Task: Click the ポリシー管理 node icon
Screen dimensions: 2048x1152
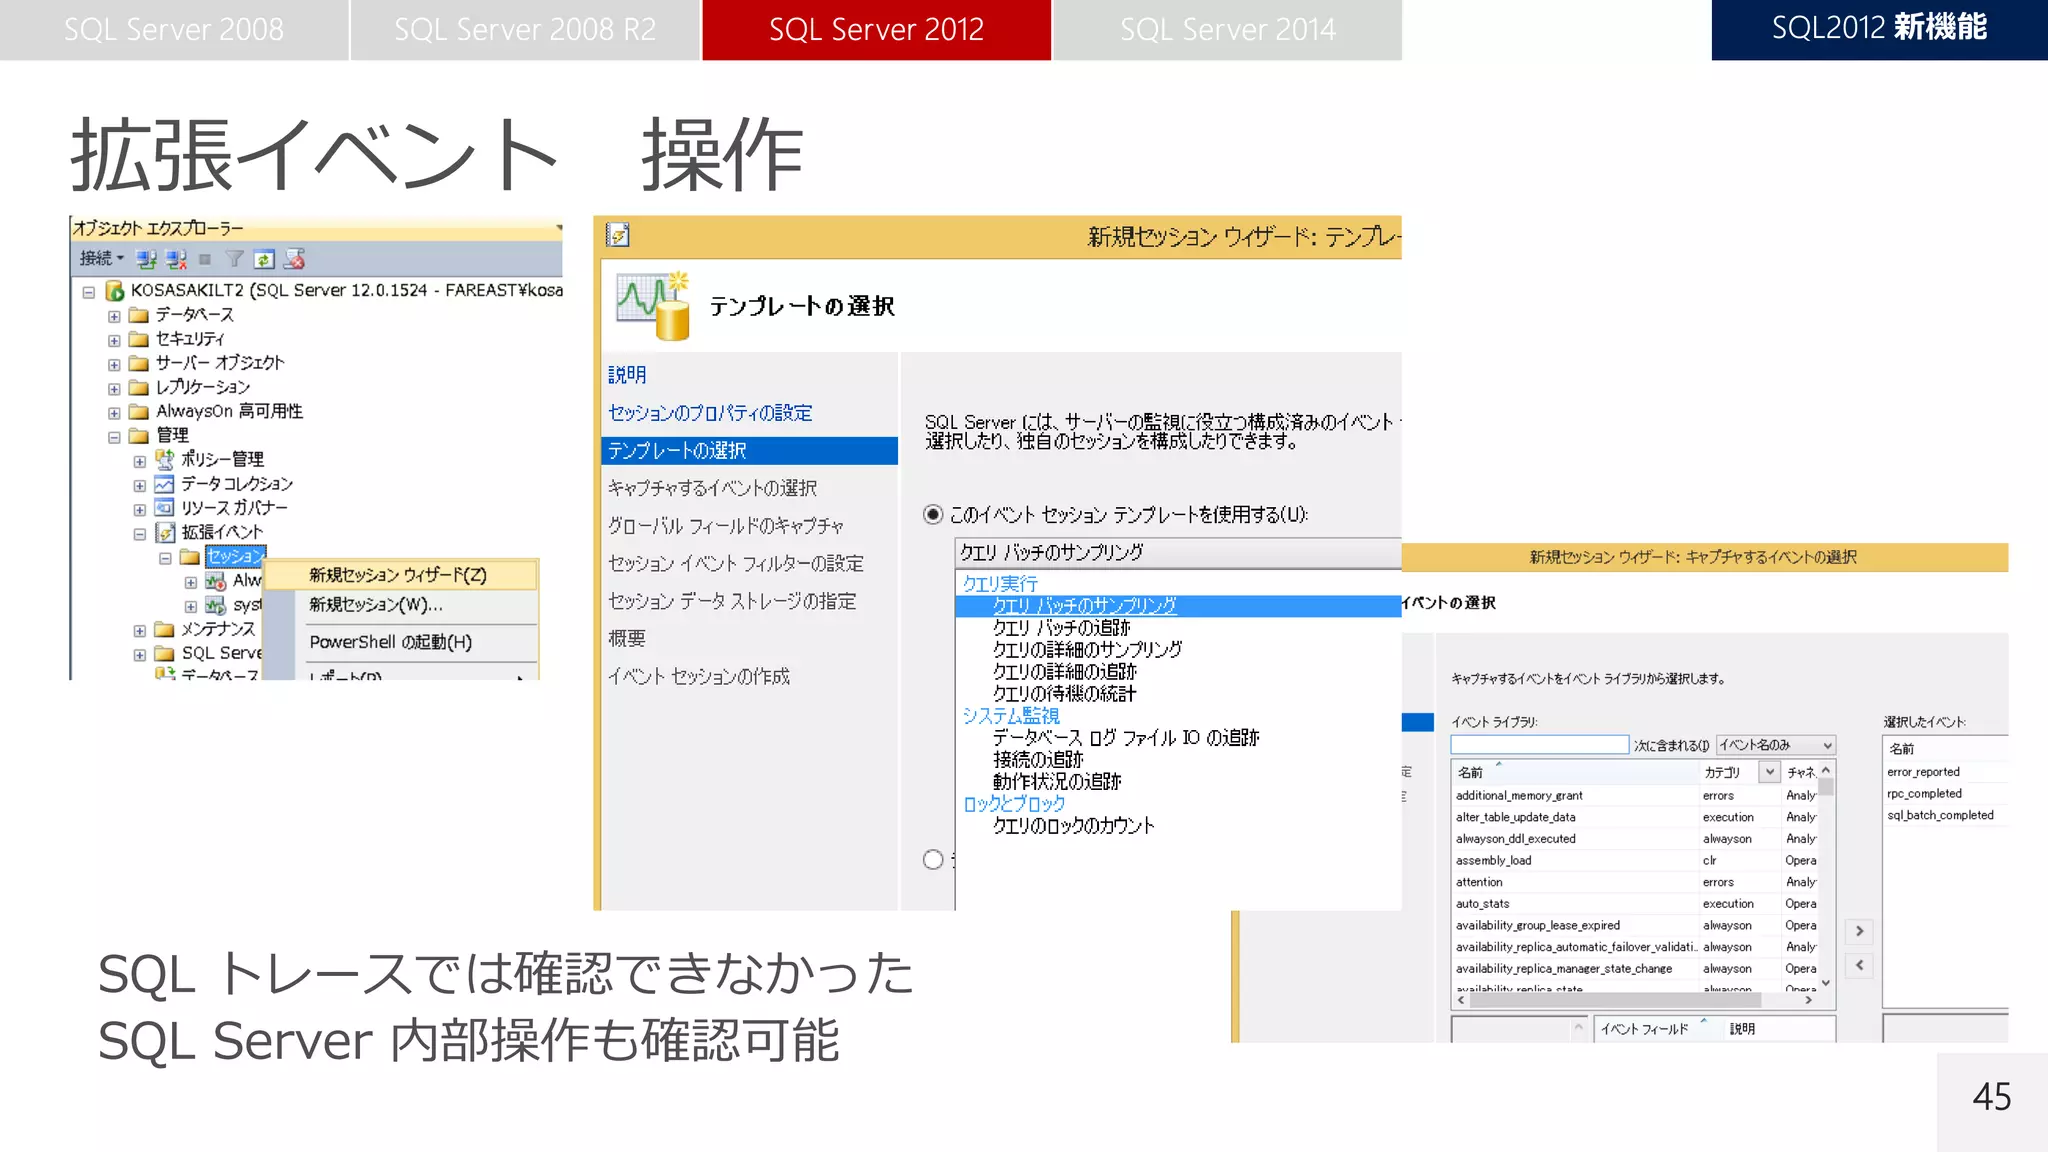Action: point(165,459)
